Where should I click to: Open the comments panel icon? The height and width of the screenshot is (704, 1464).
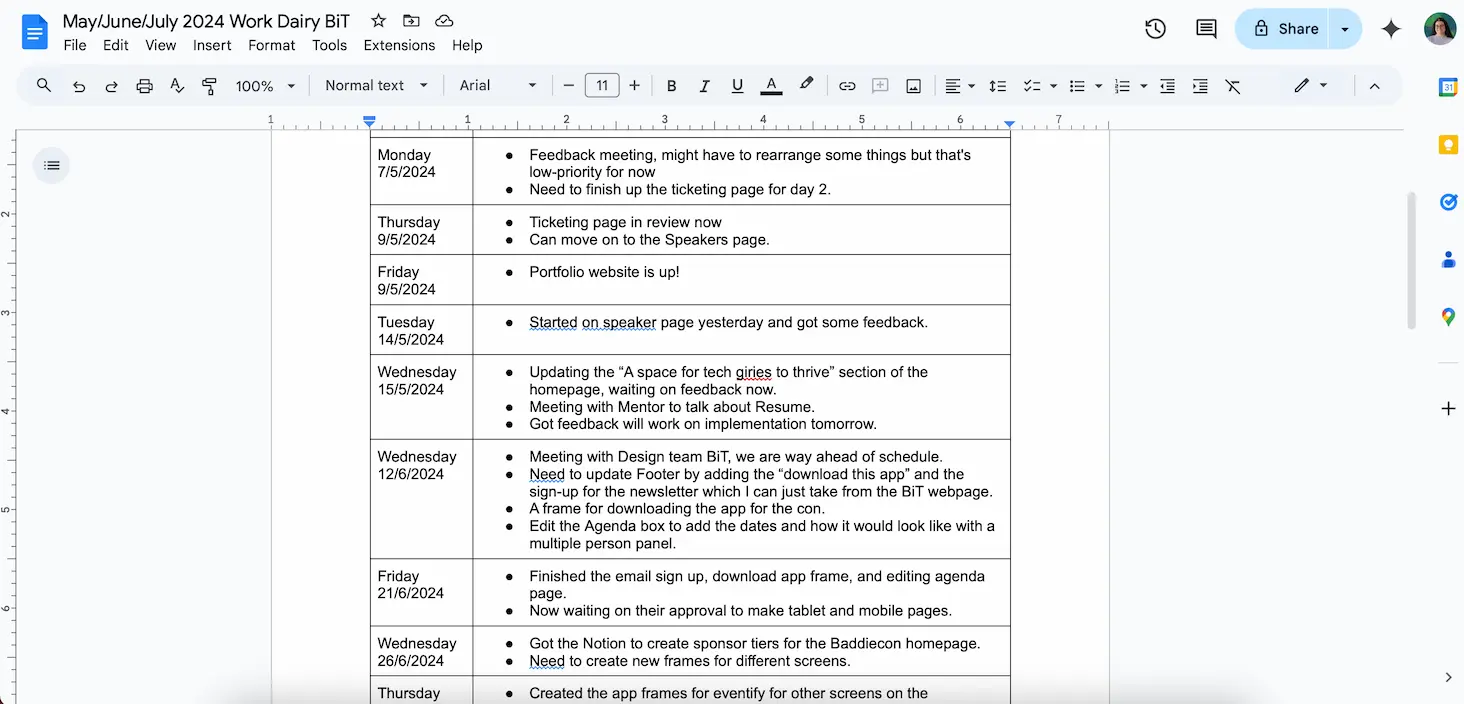[1206, 29]
